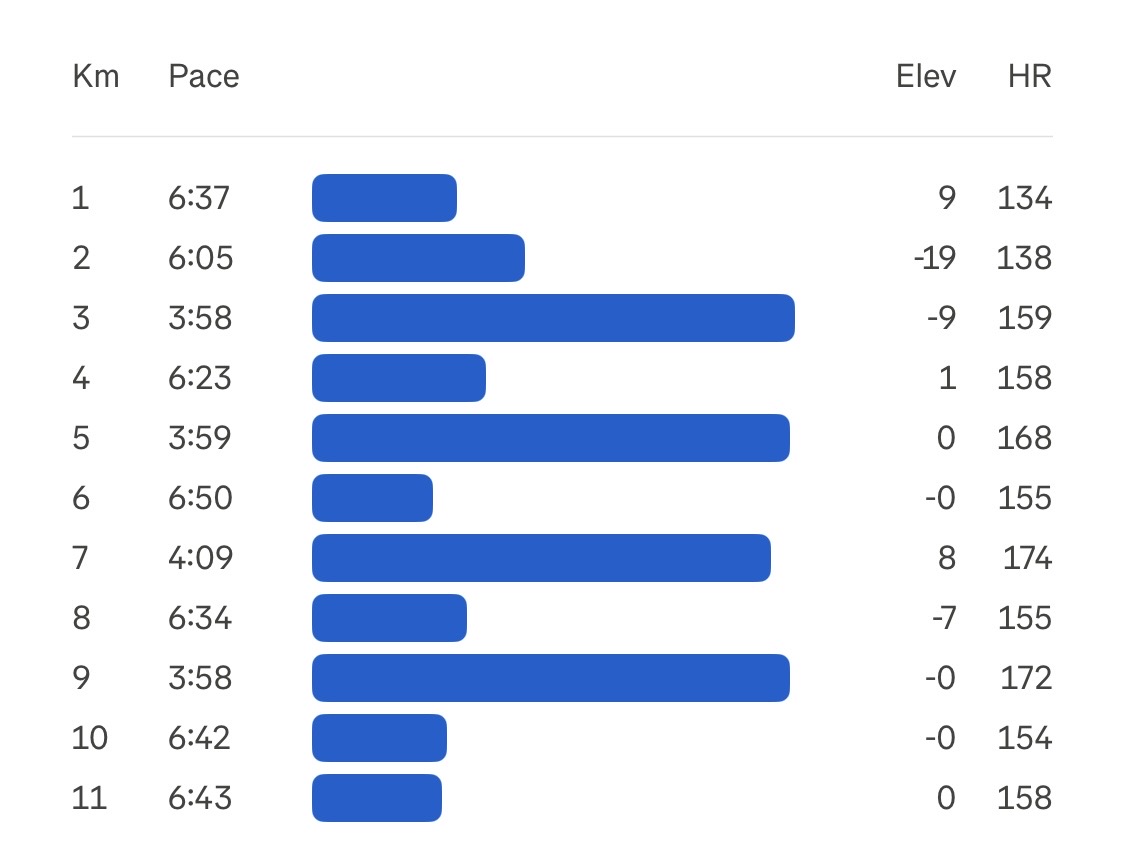Select the kilometer 4 pace bar
Screen dimensions: 1124x863
point(399,378)
